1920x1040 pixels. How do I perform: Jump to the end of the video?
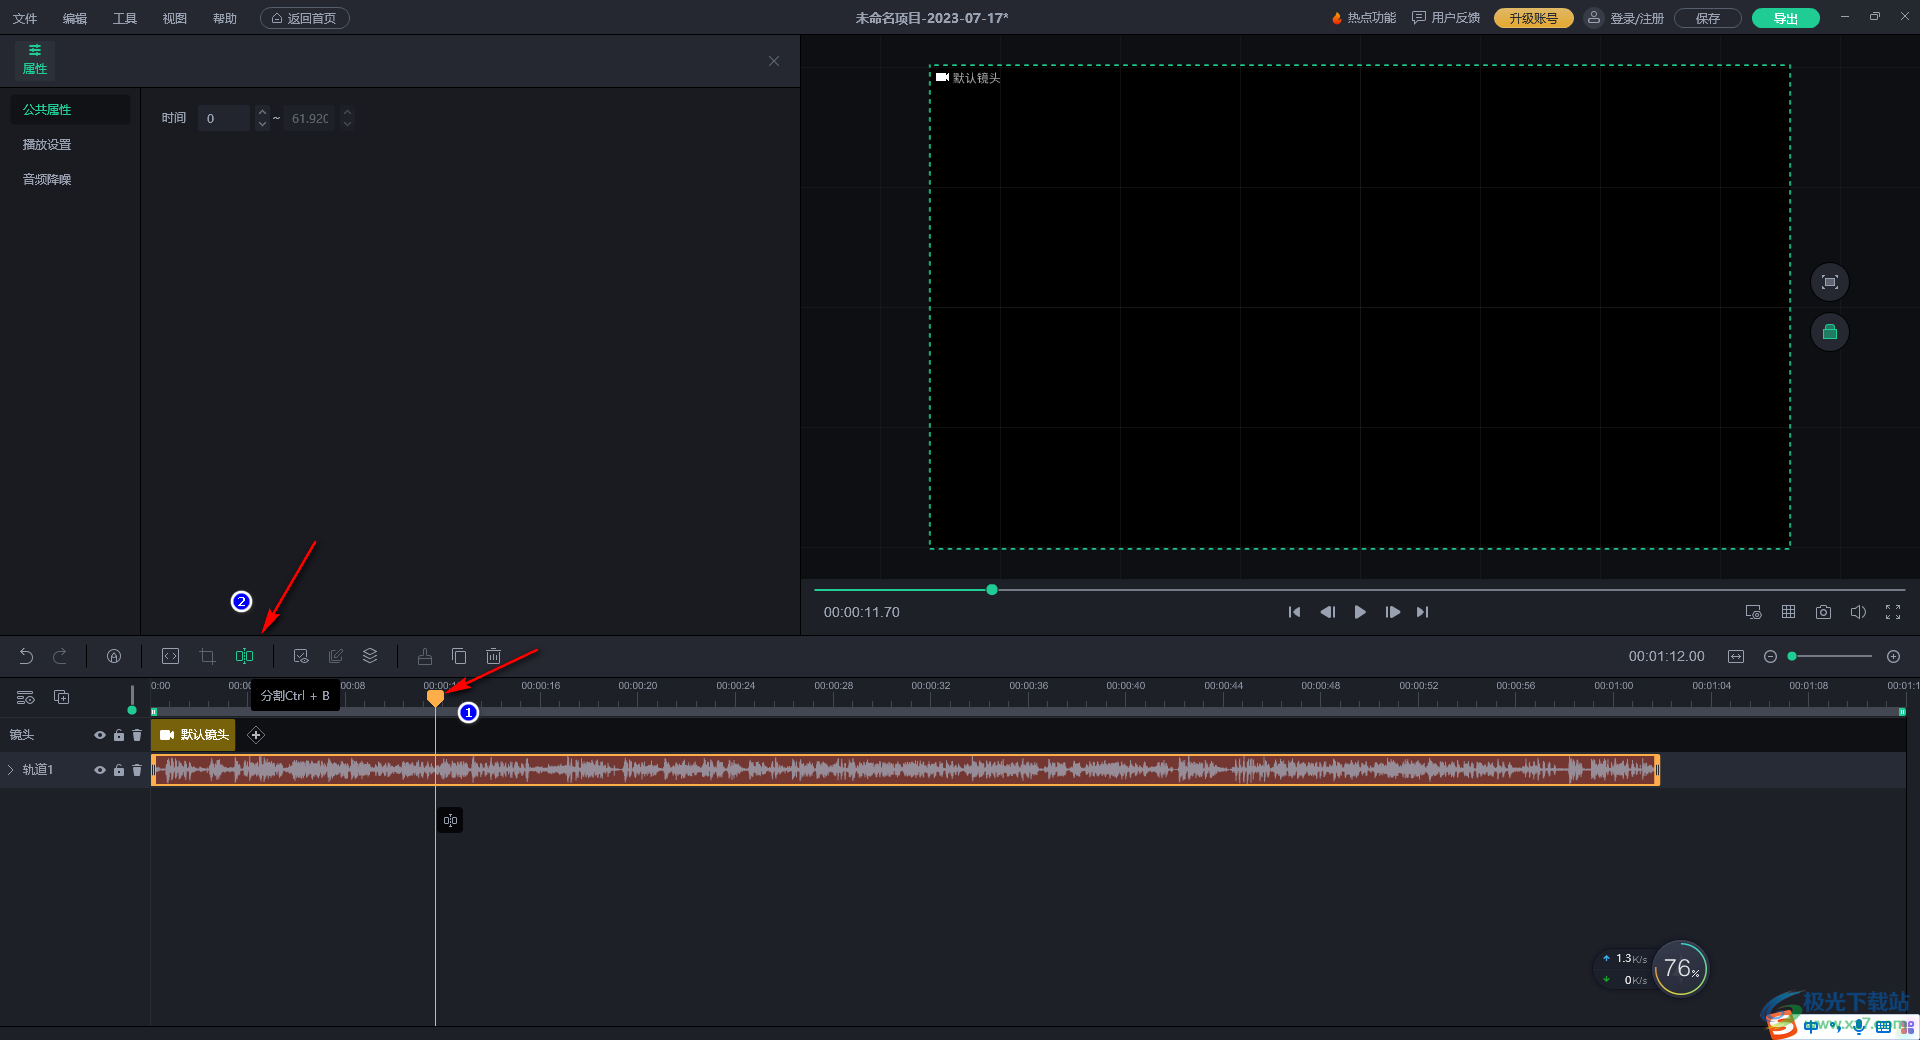pyautogui.click(x=1423, y=612)
